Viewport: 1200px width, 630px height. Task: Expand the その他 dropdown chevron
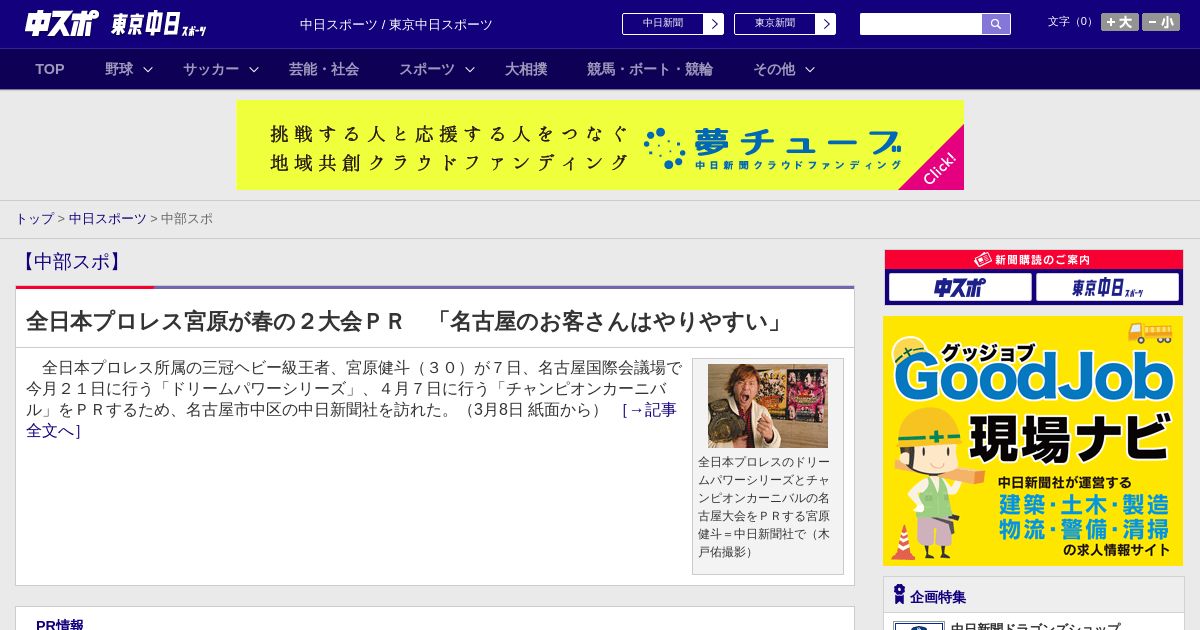tap(810, 69)
